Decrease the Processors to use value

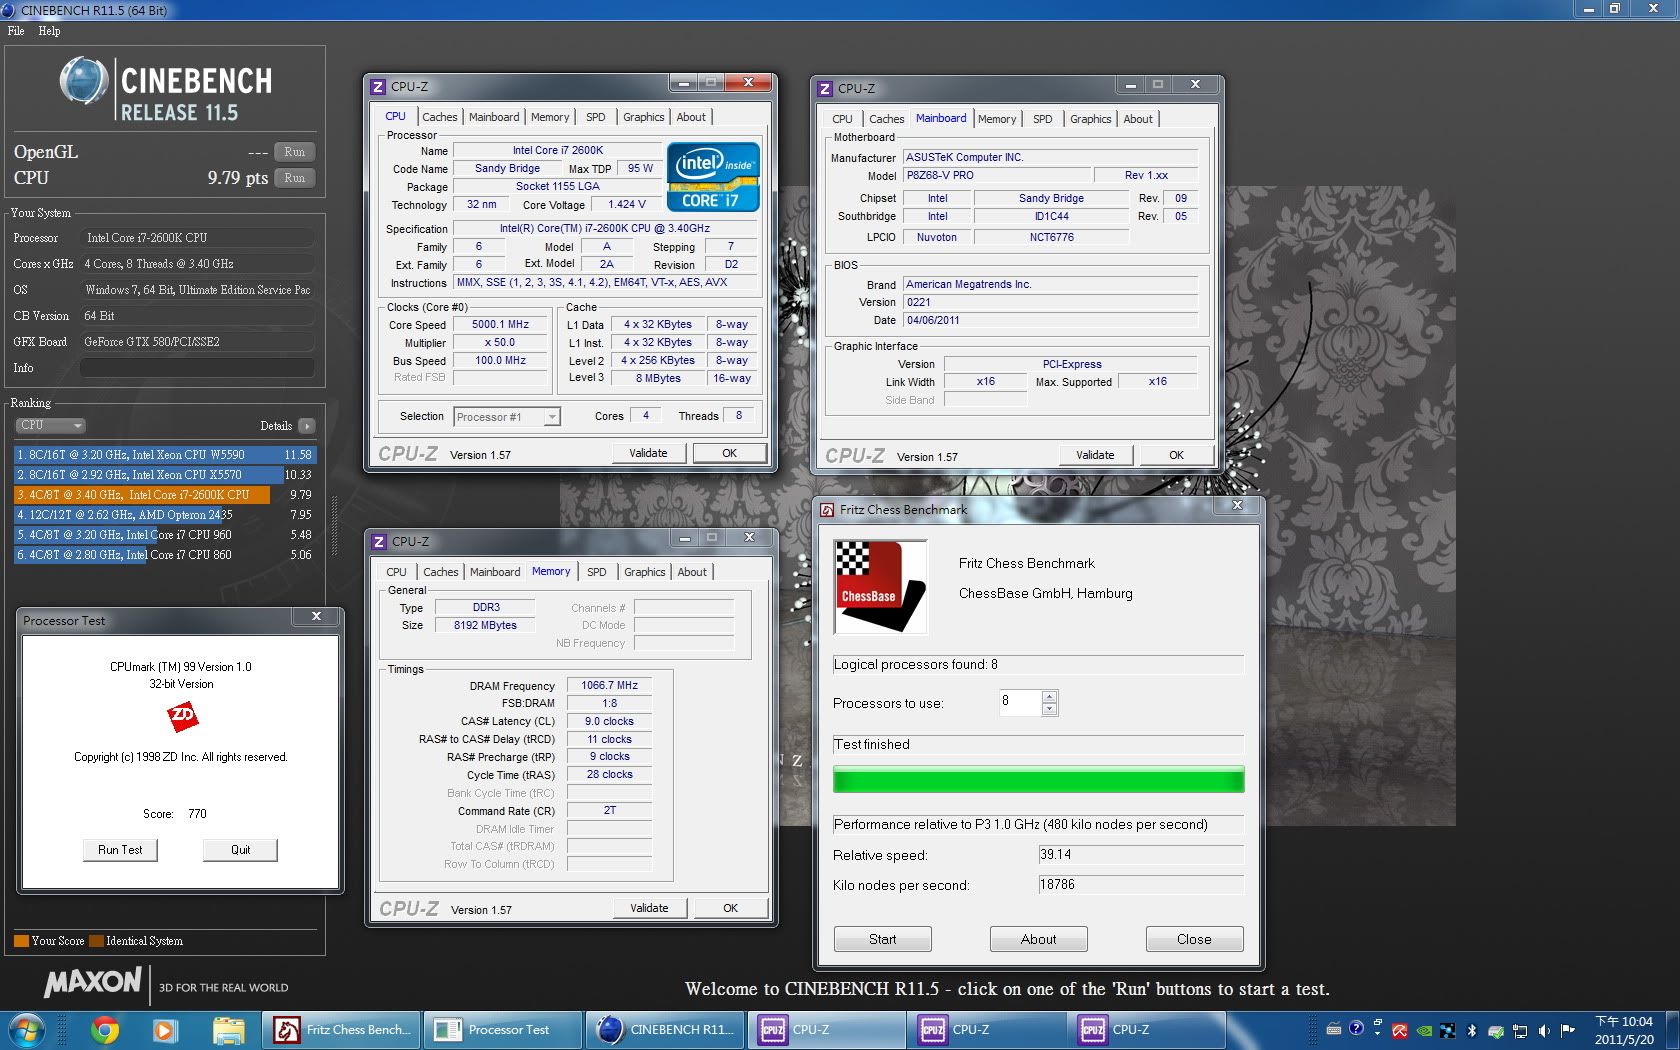tap(1049, 709)
